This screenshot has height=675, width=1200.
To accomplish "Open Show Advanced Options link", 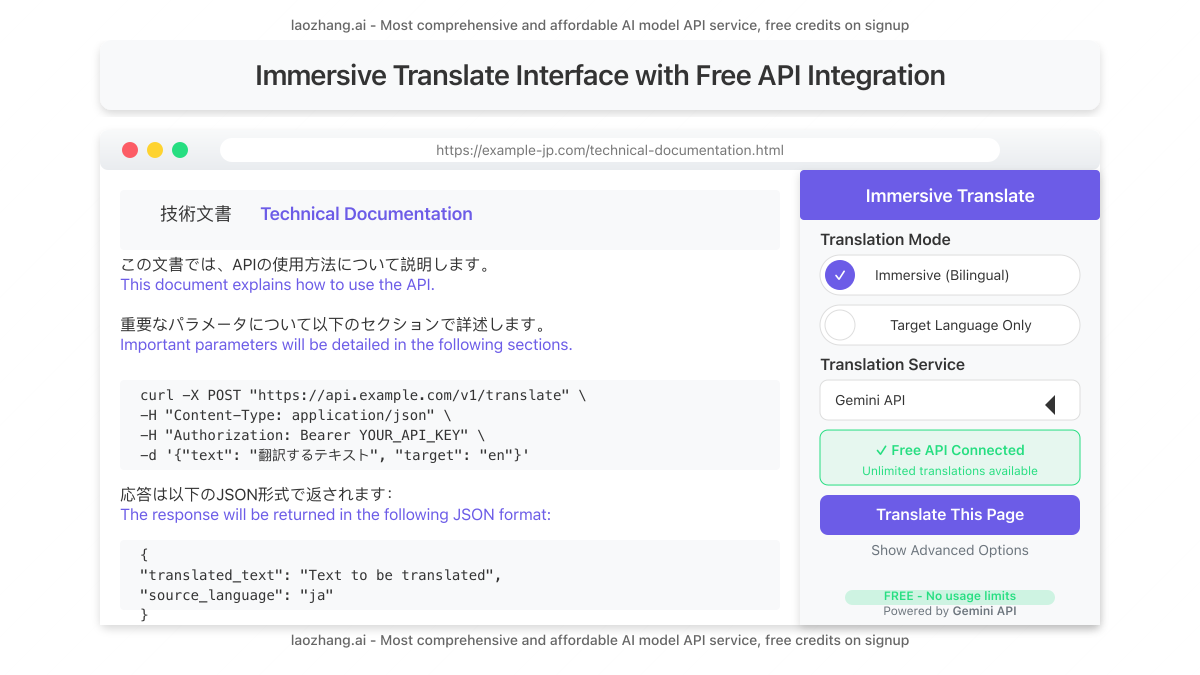I will click(x=950, y=550).
